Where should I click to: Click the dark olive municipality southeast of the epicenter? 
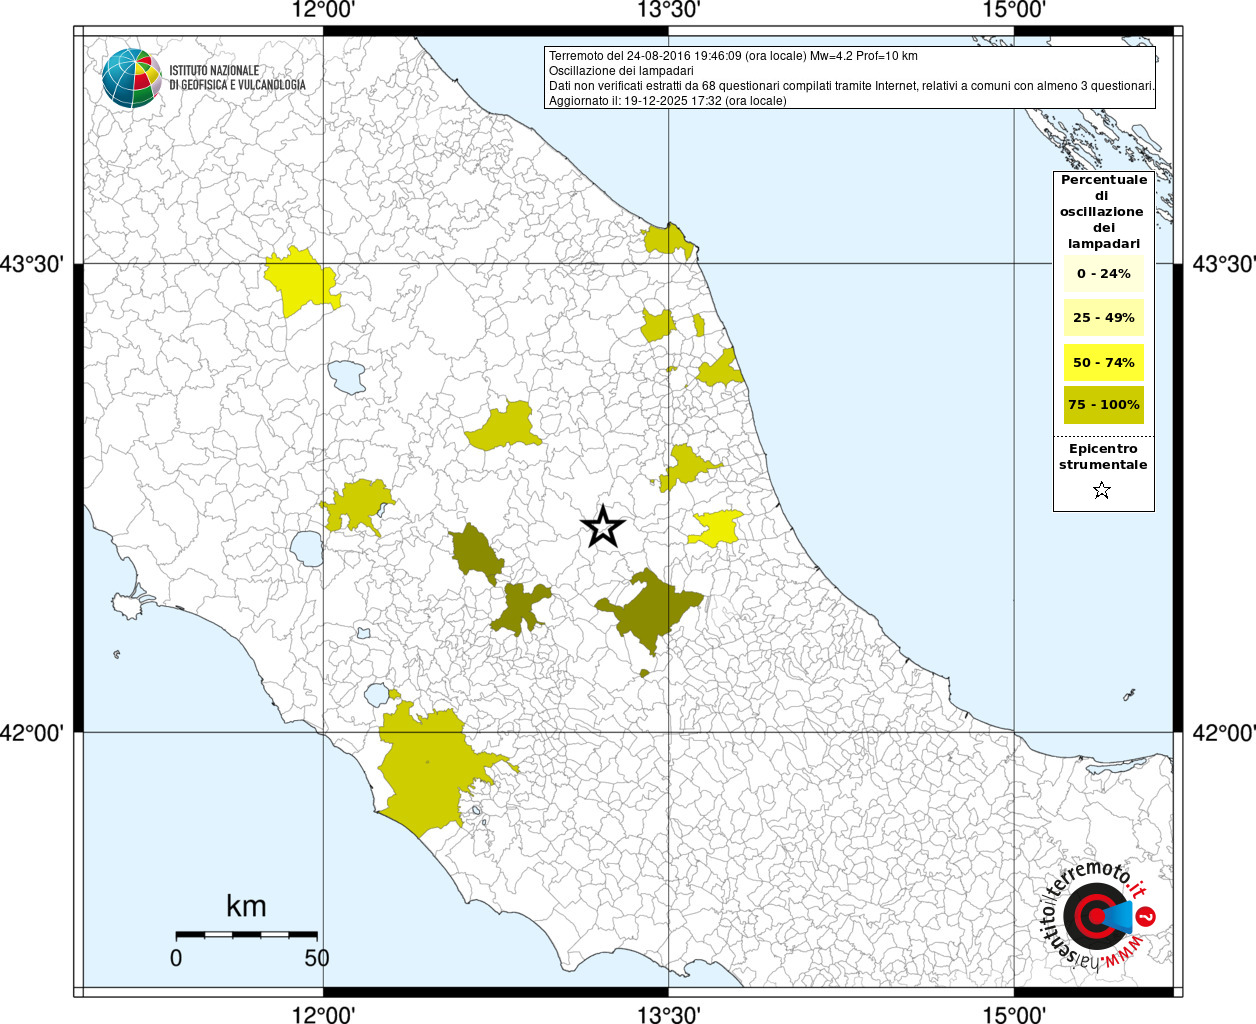tap(650, 611)
